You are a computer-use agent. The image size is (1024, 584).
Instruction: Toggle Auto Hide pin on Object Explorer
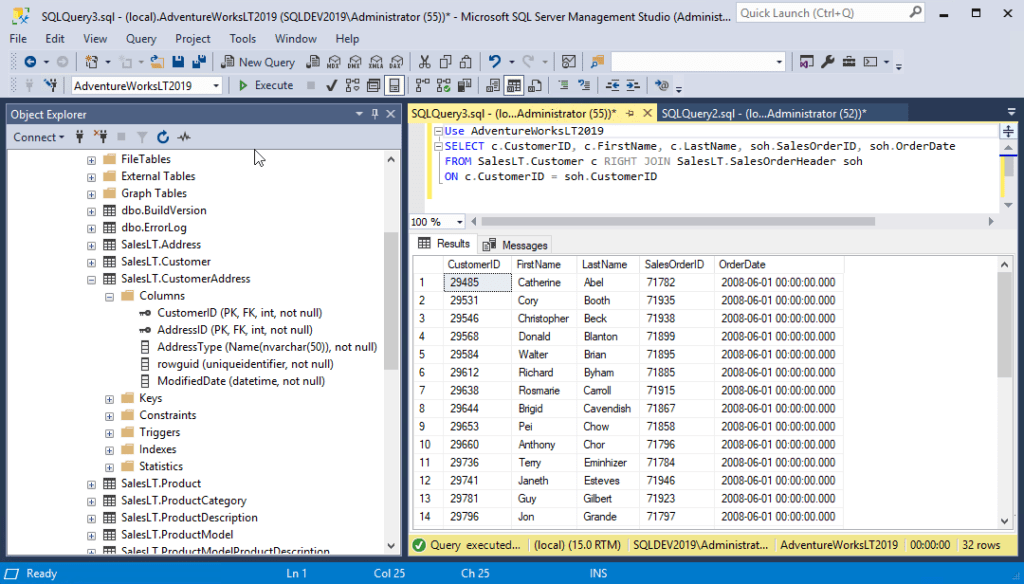click(375, 114)
